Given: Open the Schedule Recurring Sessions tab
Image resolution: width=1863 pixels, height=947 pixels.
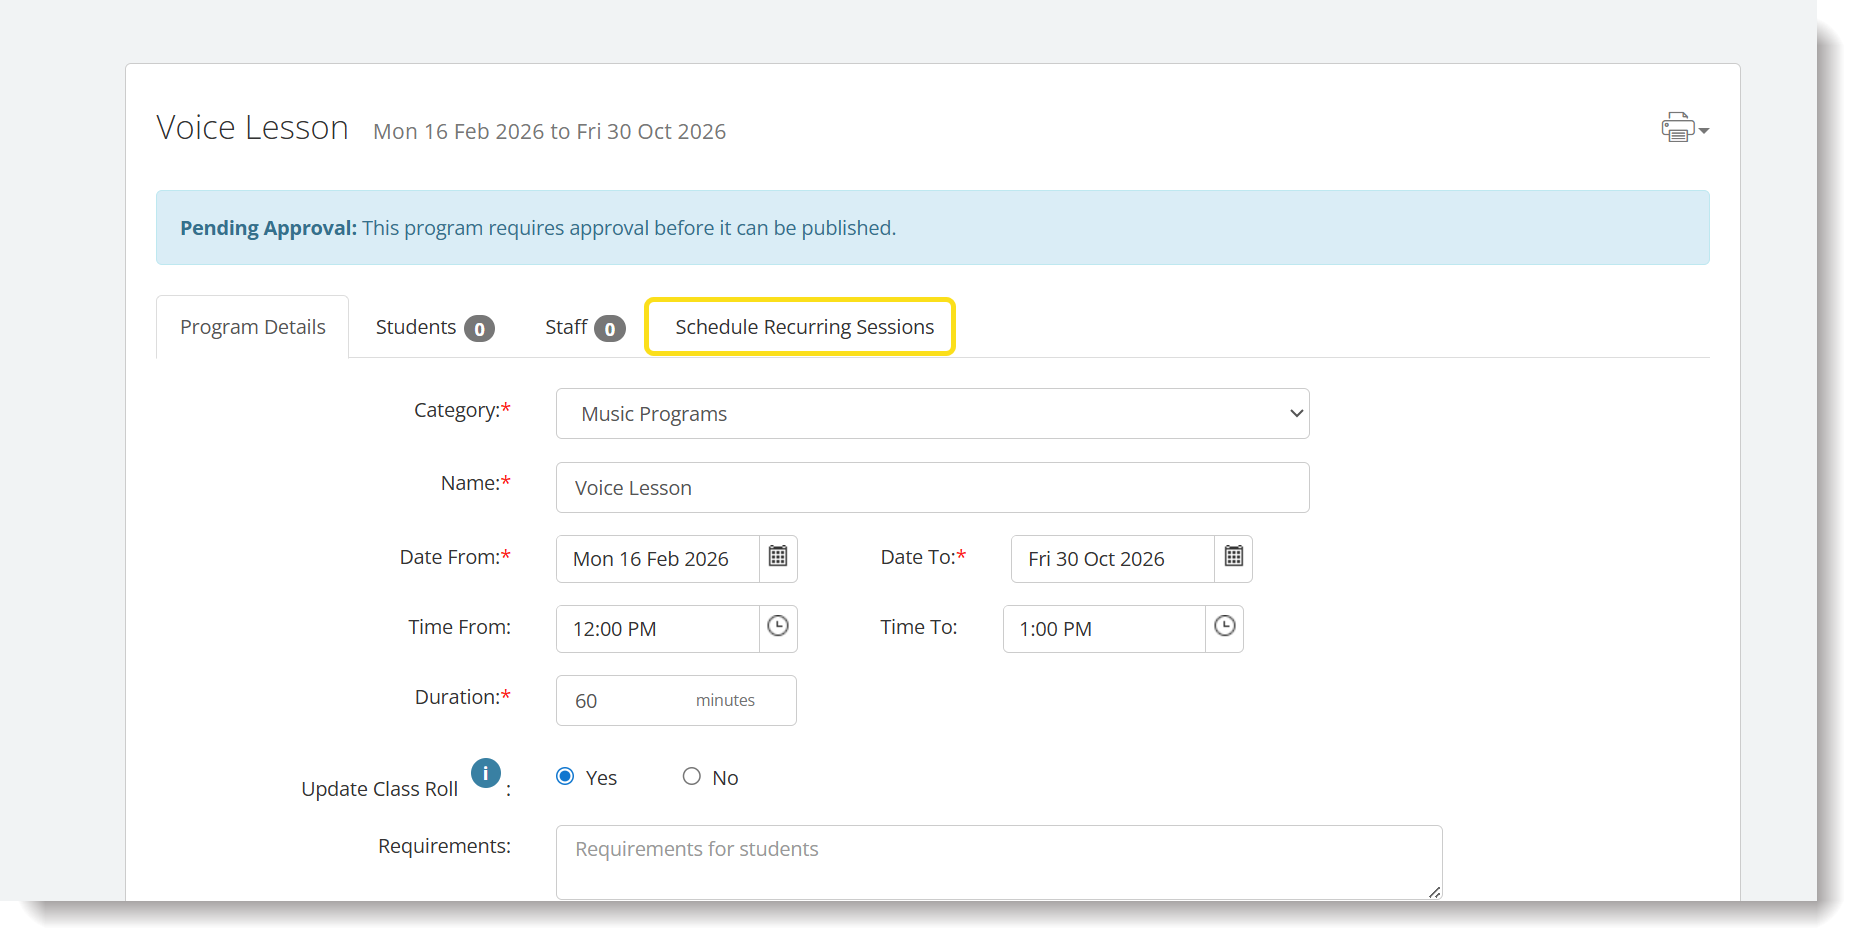Looking at the screenshot, I should pyautogui.click(x=804, y=327).
